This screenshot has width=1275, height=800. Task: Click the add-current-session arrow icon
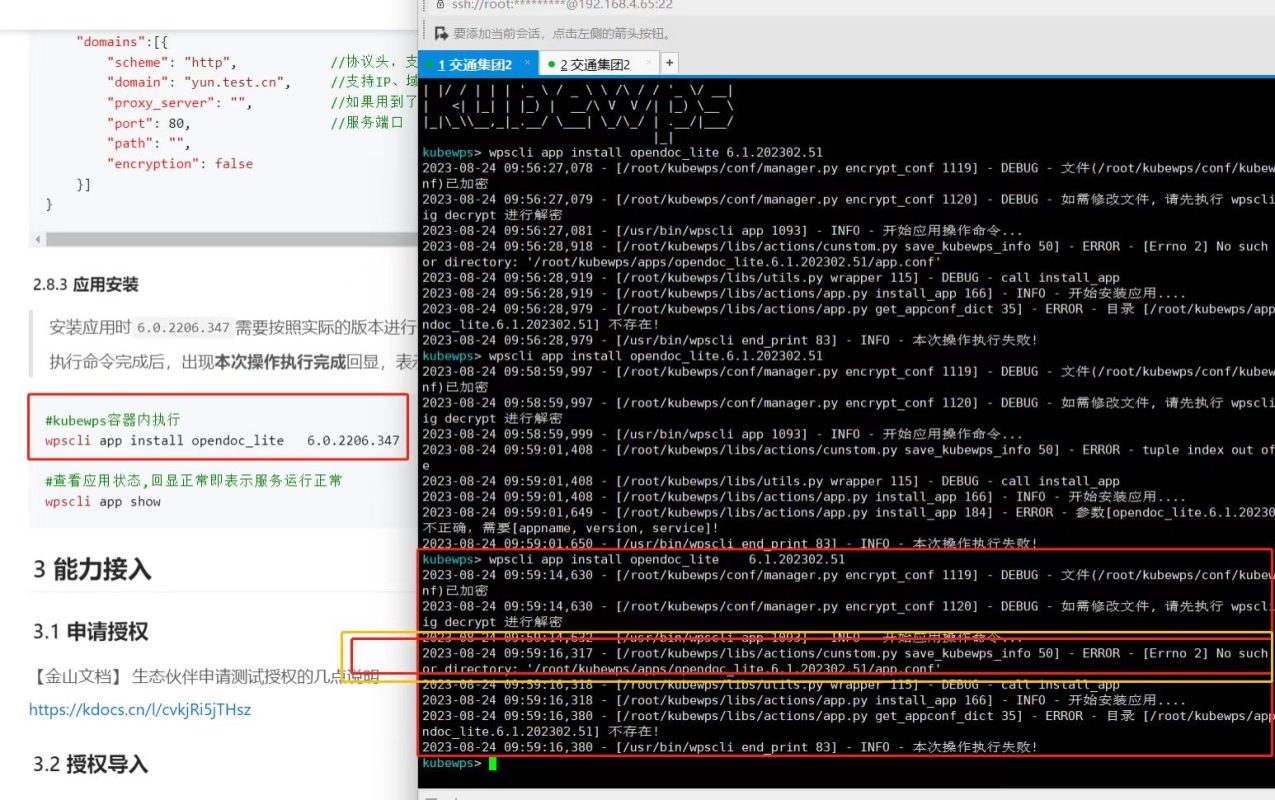click(441, 33)
